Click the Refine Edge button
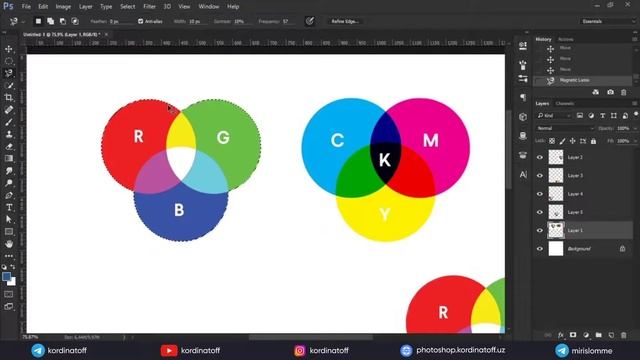 tap(344, 21)
